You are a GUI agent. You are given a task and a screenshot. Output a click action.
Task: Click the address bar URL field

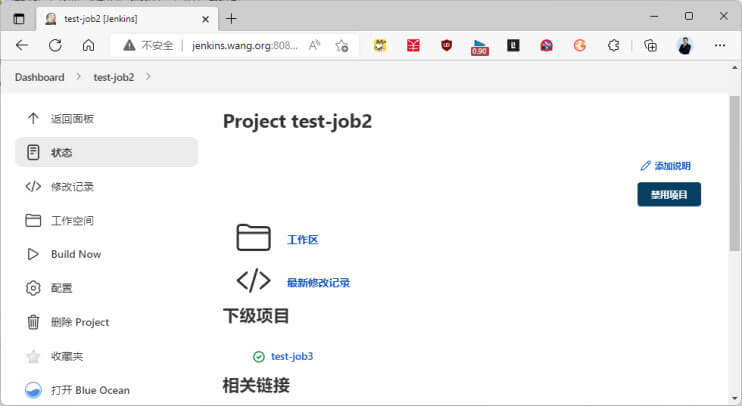(x=245, y=45)
